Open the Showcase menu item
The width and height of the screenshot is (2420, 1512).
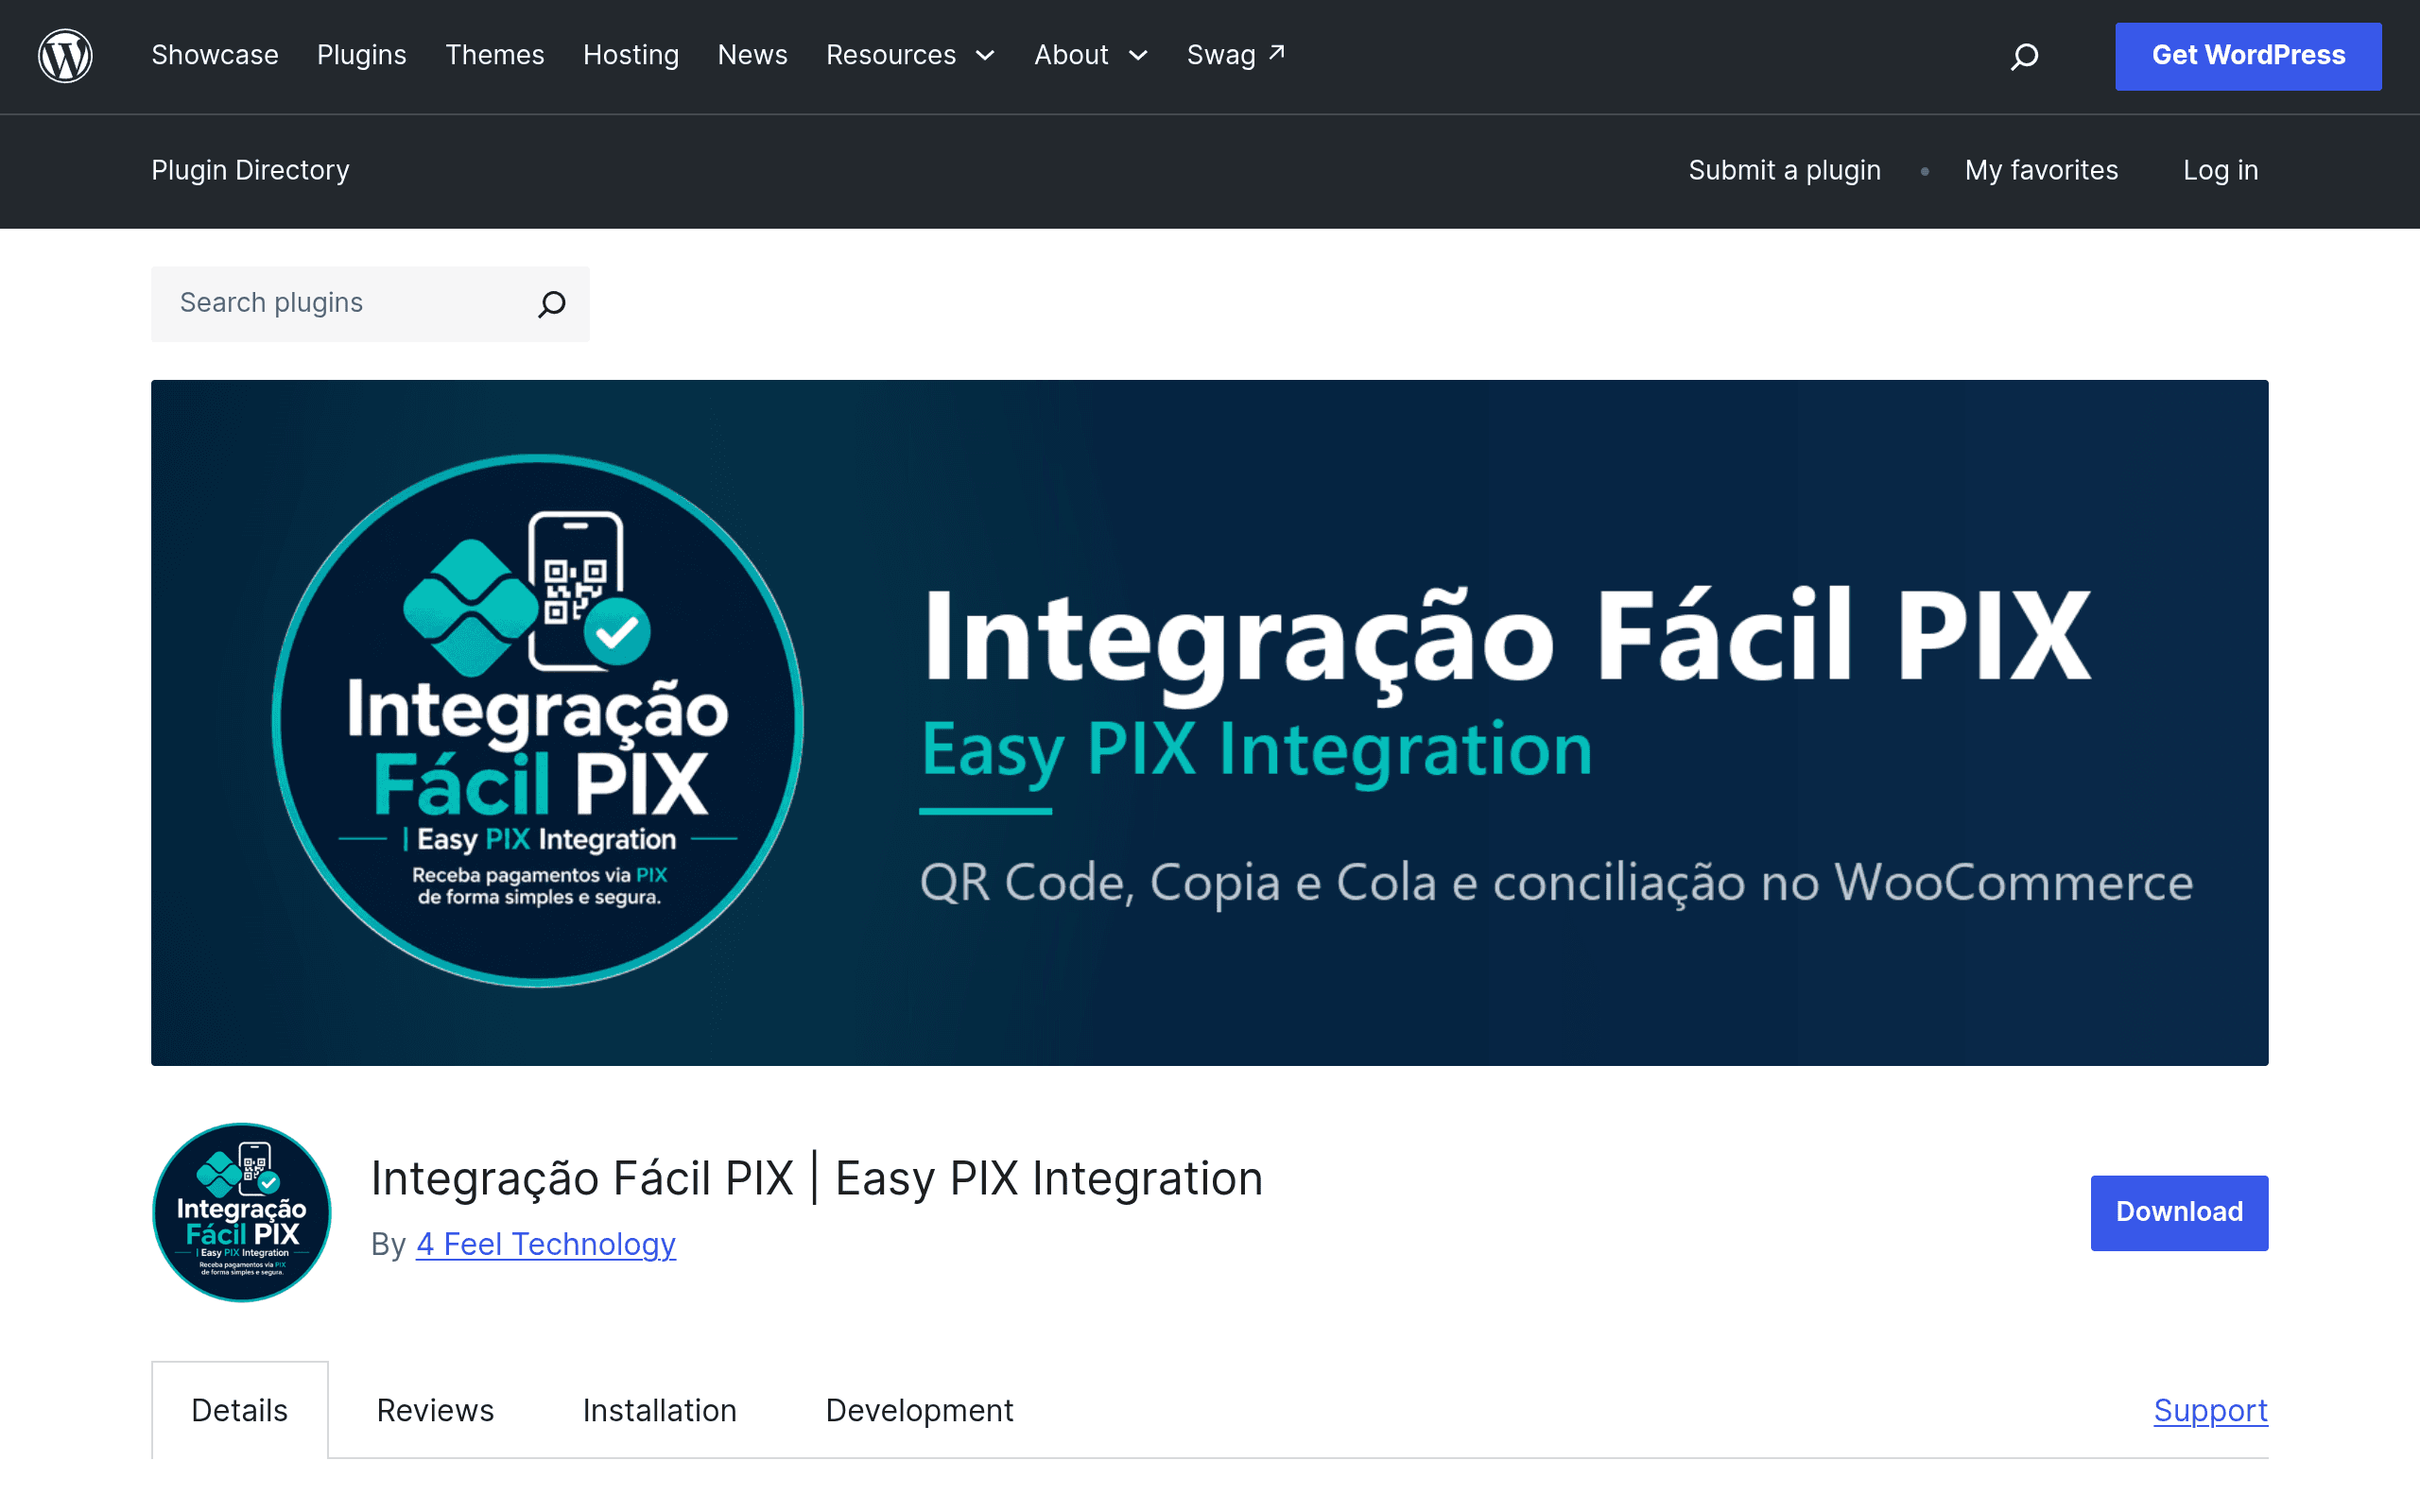215,55
